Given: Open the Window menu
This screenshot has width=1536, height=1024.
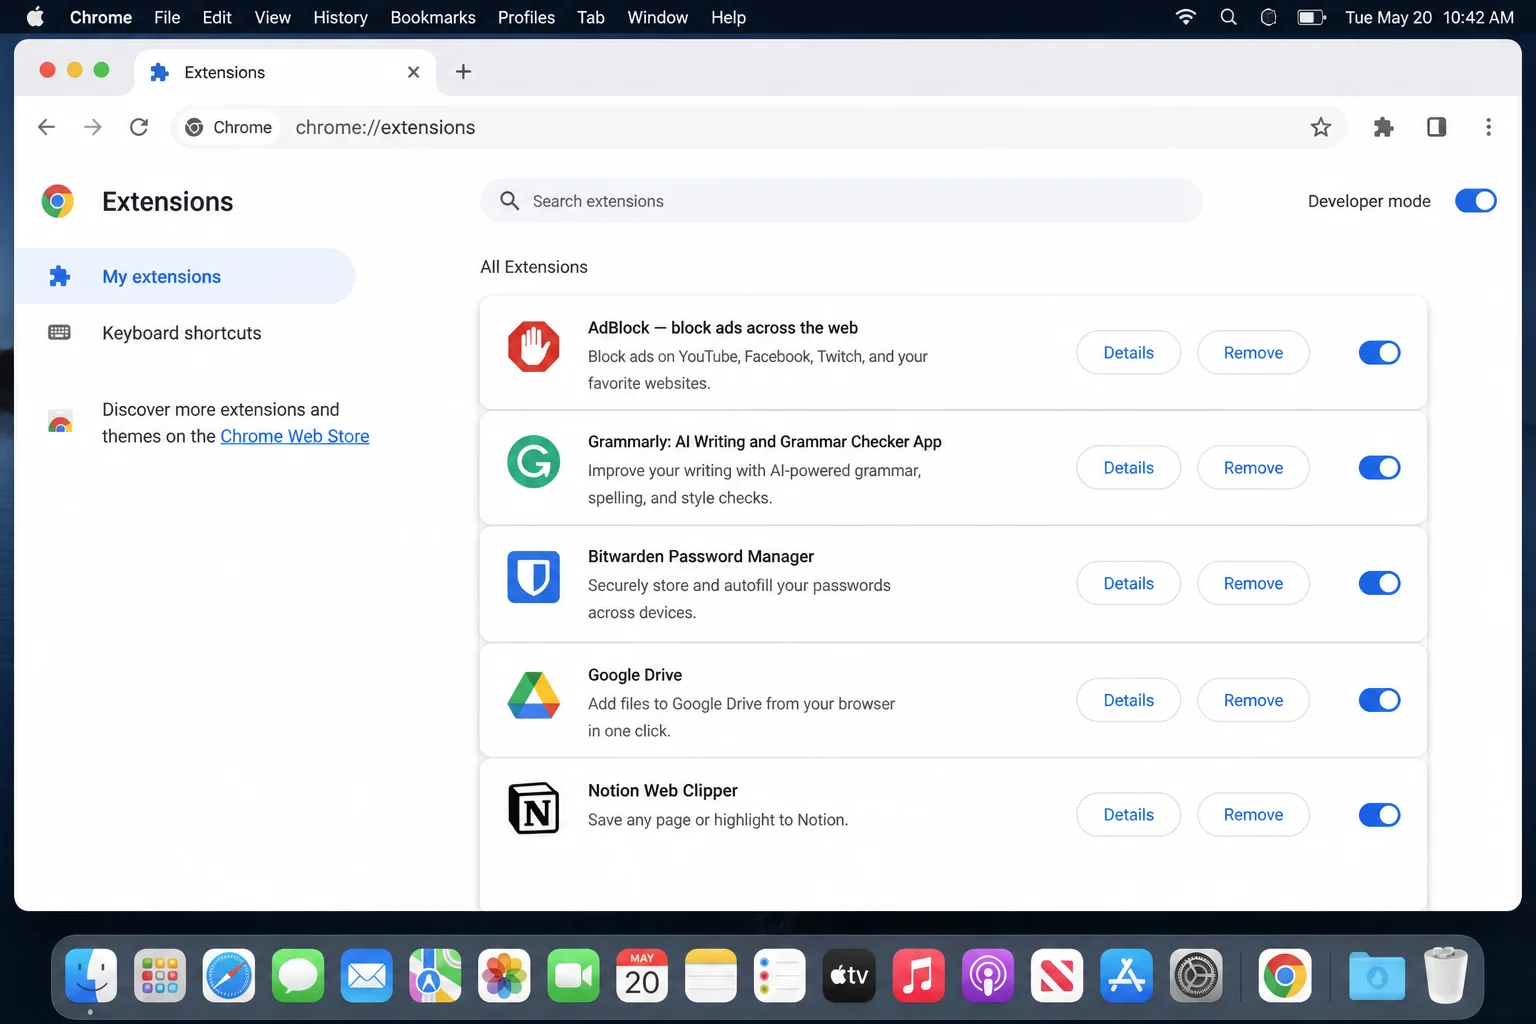Looking at the screenshot, I should 657,17.
